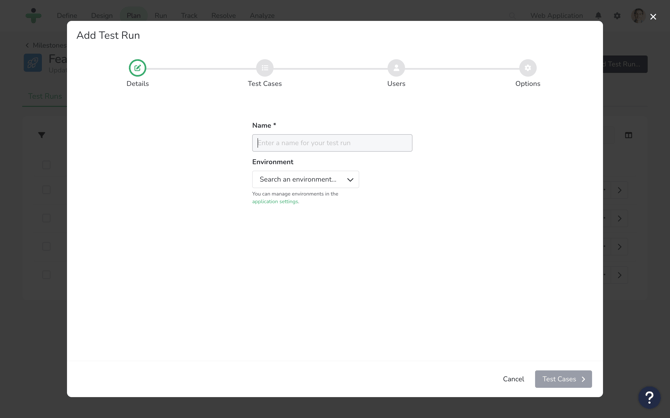Click the Test Cases step icon
670x418 pixels.
[x=264, y=68]
